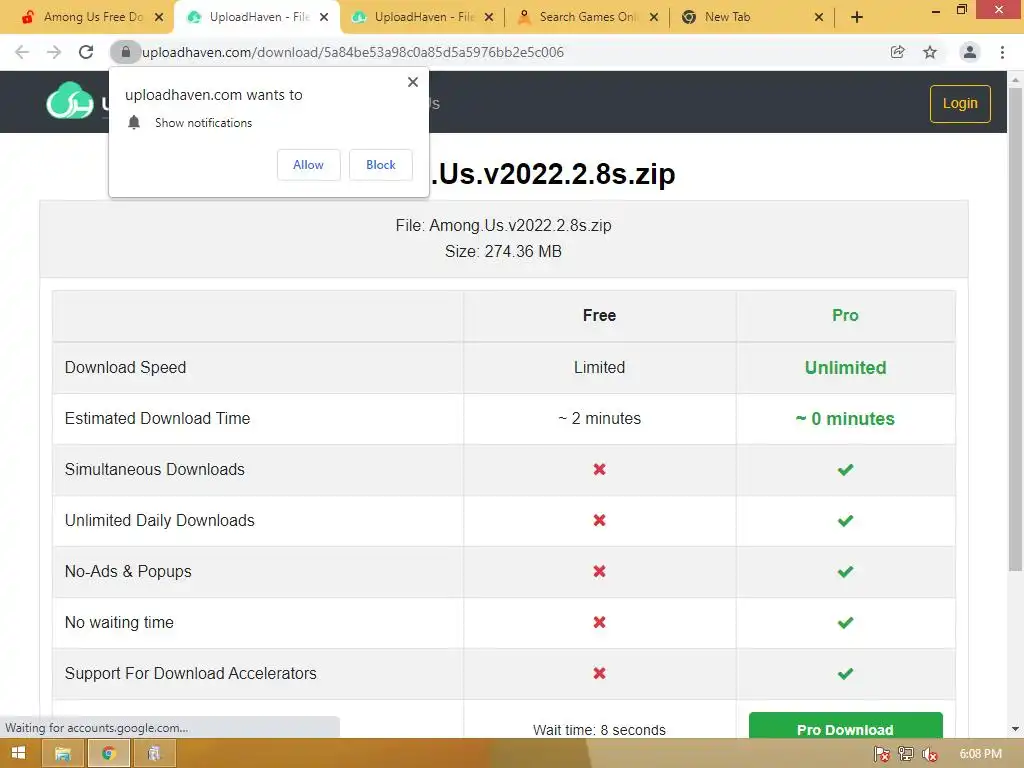Click the No-Ads & Popups Free cross mark
The height and width of the screenshot is (768, 1024).
pos(600,571)
